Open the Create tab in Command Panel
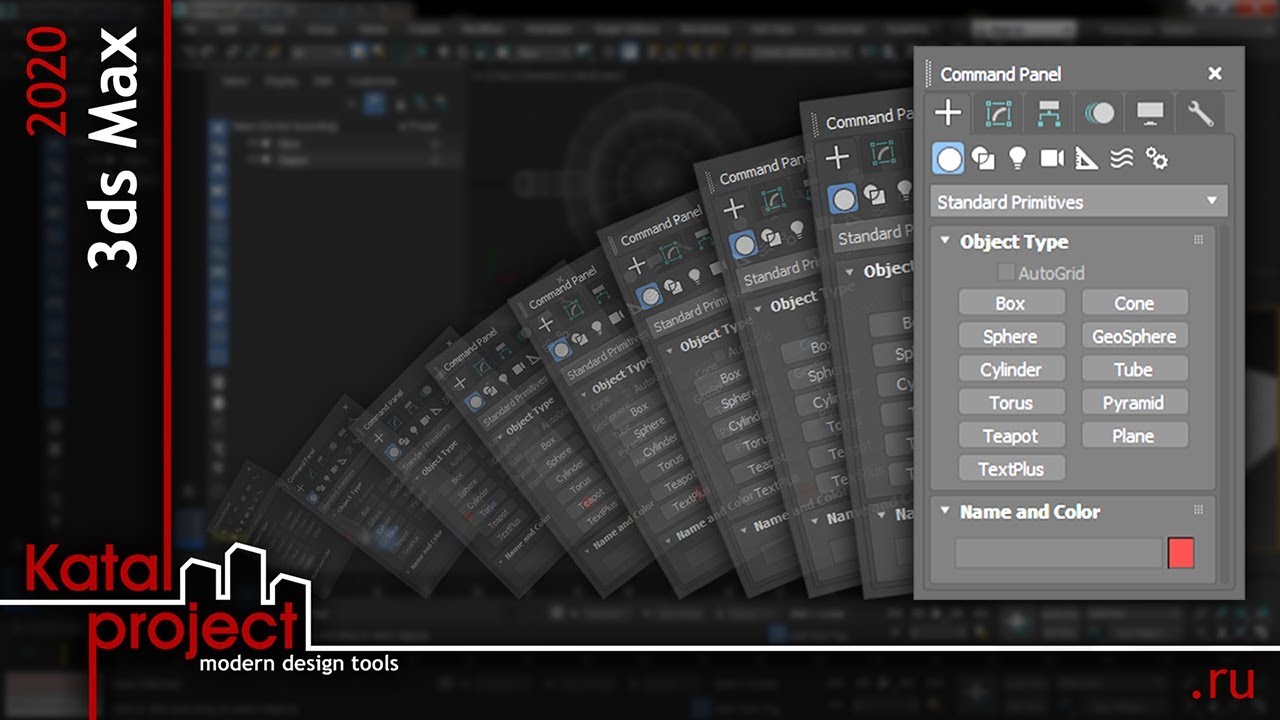1280x720 pixels. click(948, 114)
